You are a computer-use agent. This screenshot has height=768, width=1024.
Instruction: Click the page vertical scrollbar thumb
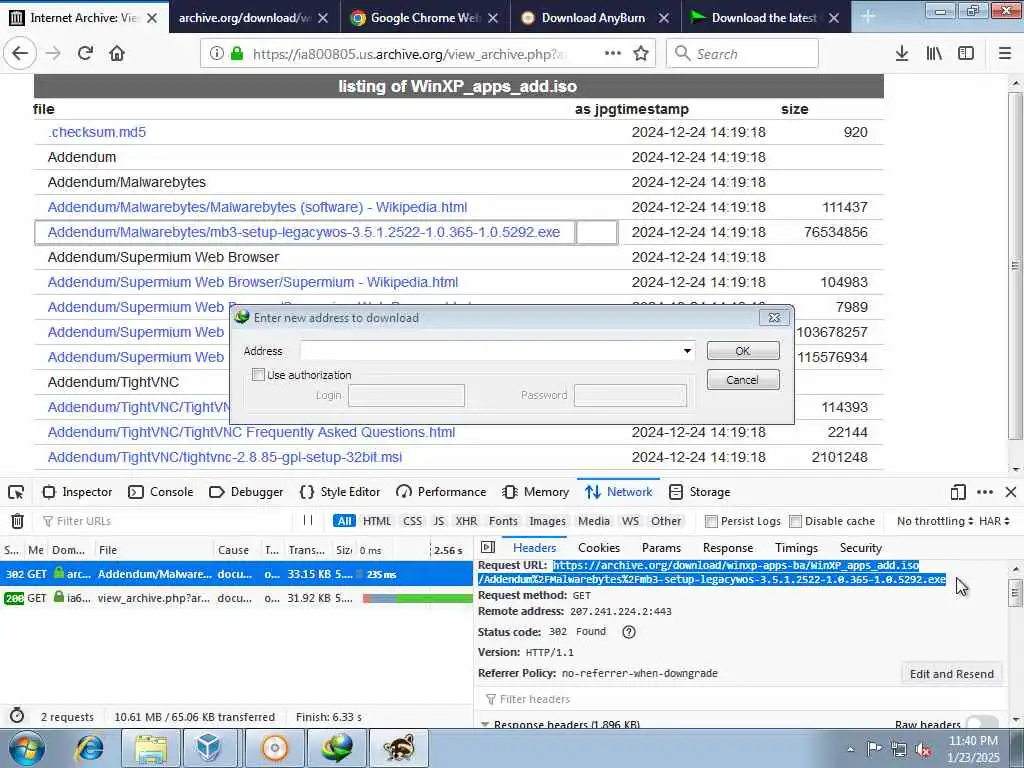point(1015,265)
